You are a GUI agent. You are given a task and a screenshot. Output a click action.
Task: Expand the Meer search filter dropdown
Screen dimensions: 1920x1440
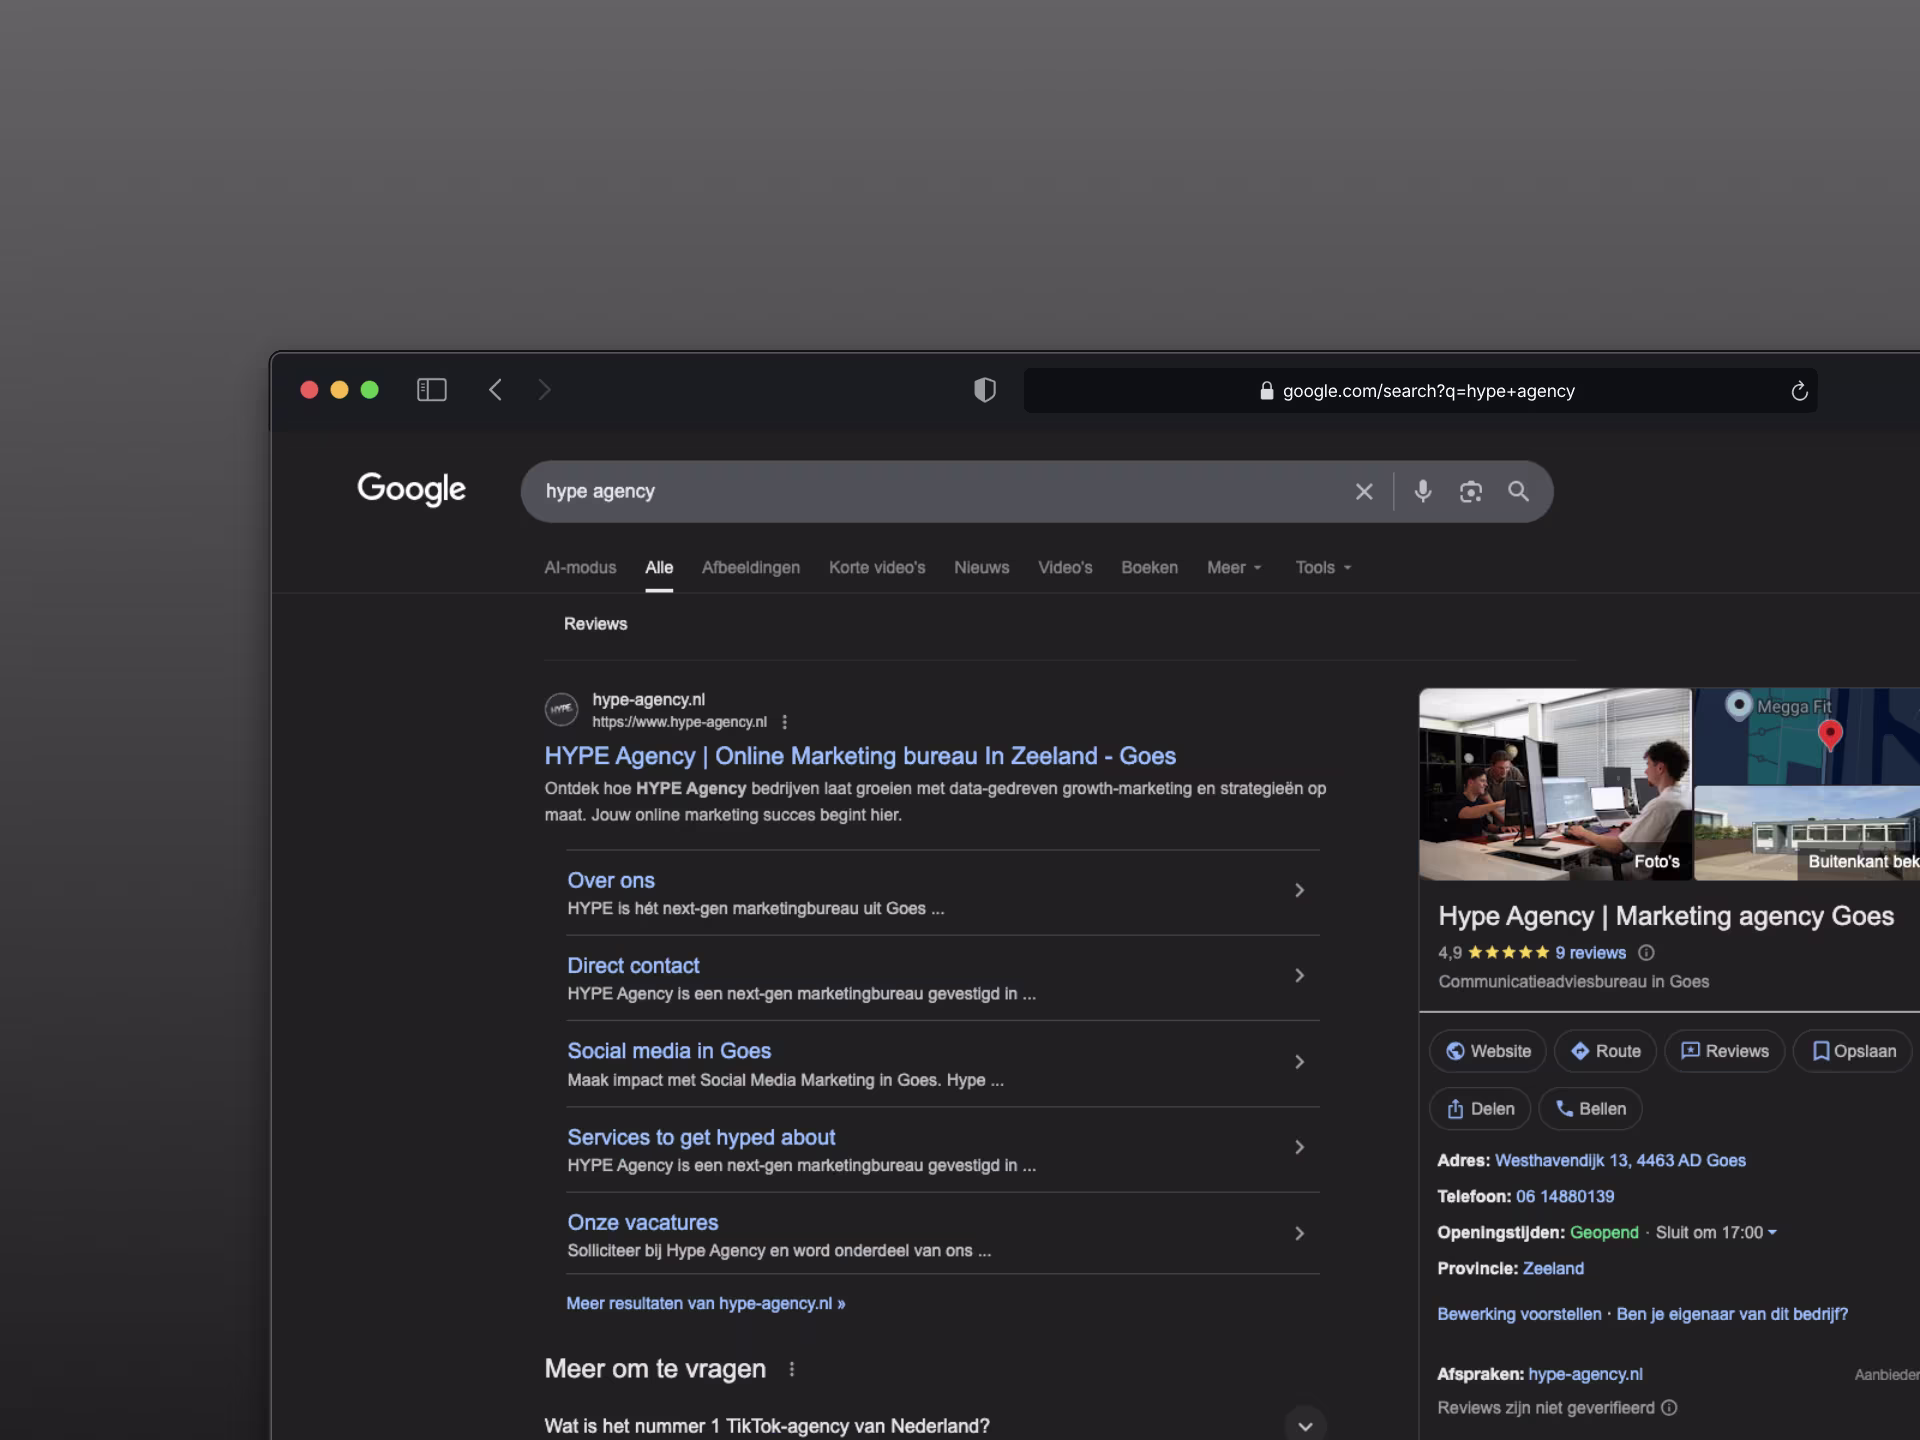(x=1234, y=568)
